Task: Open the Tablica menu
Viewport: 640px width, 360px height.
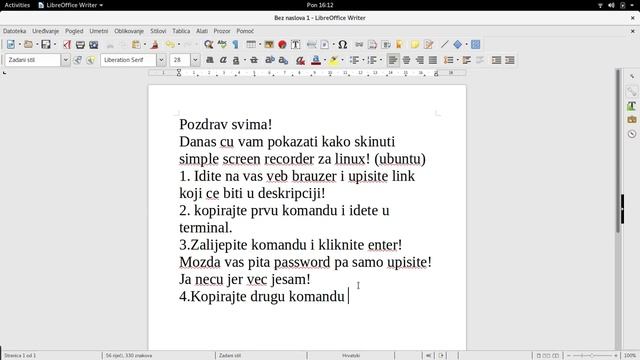Action: click(181, 31)
